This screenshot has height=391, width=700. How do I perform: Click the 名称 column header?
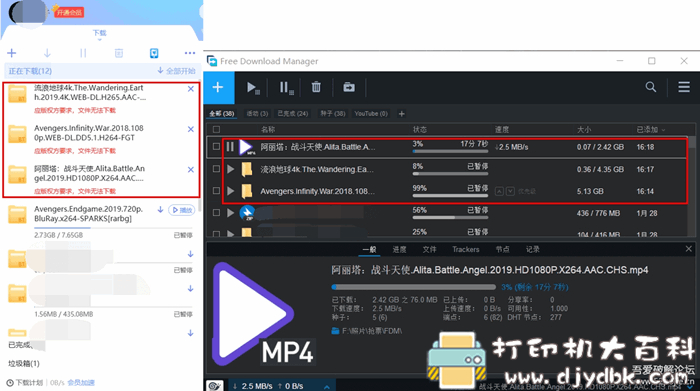click(268, 129)
